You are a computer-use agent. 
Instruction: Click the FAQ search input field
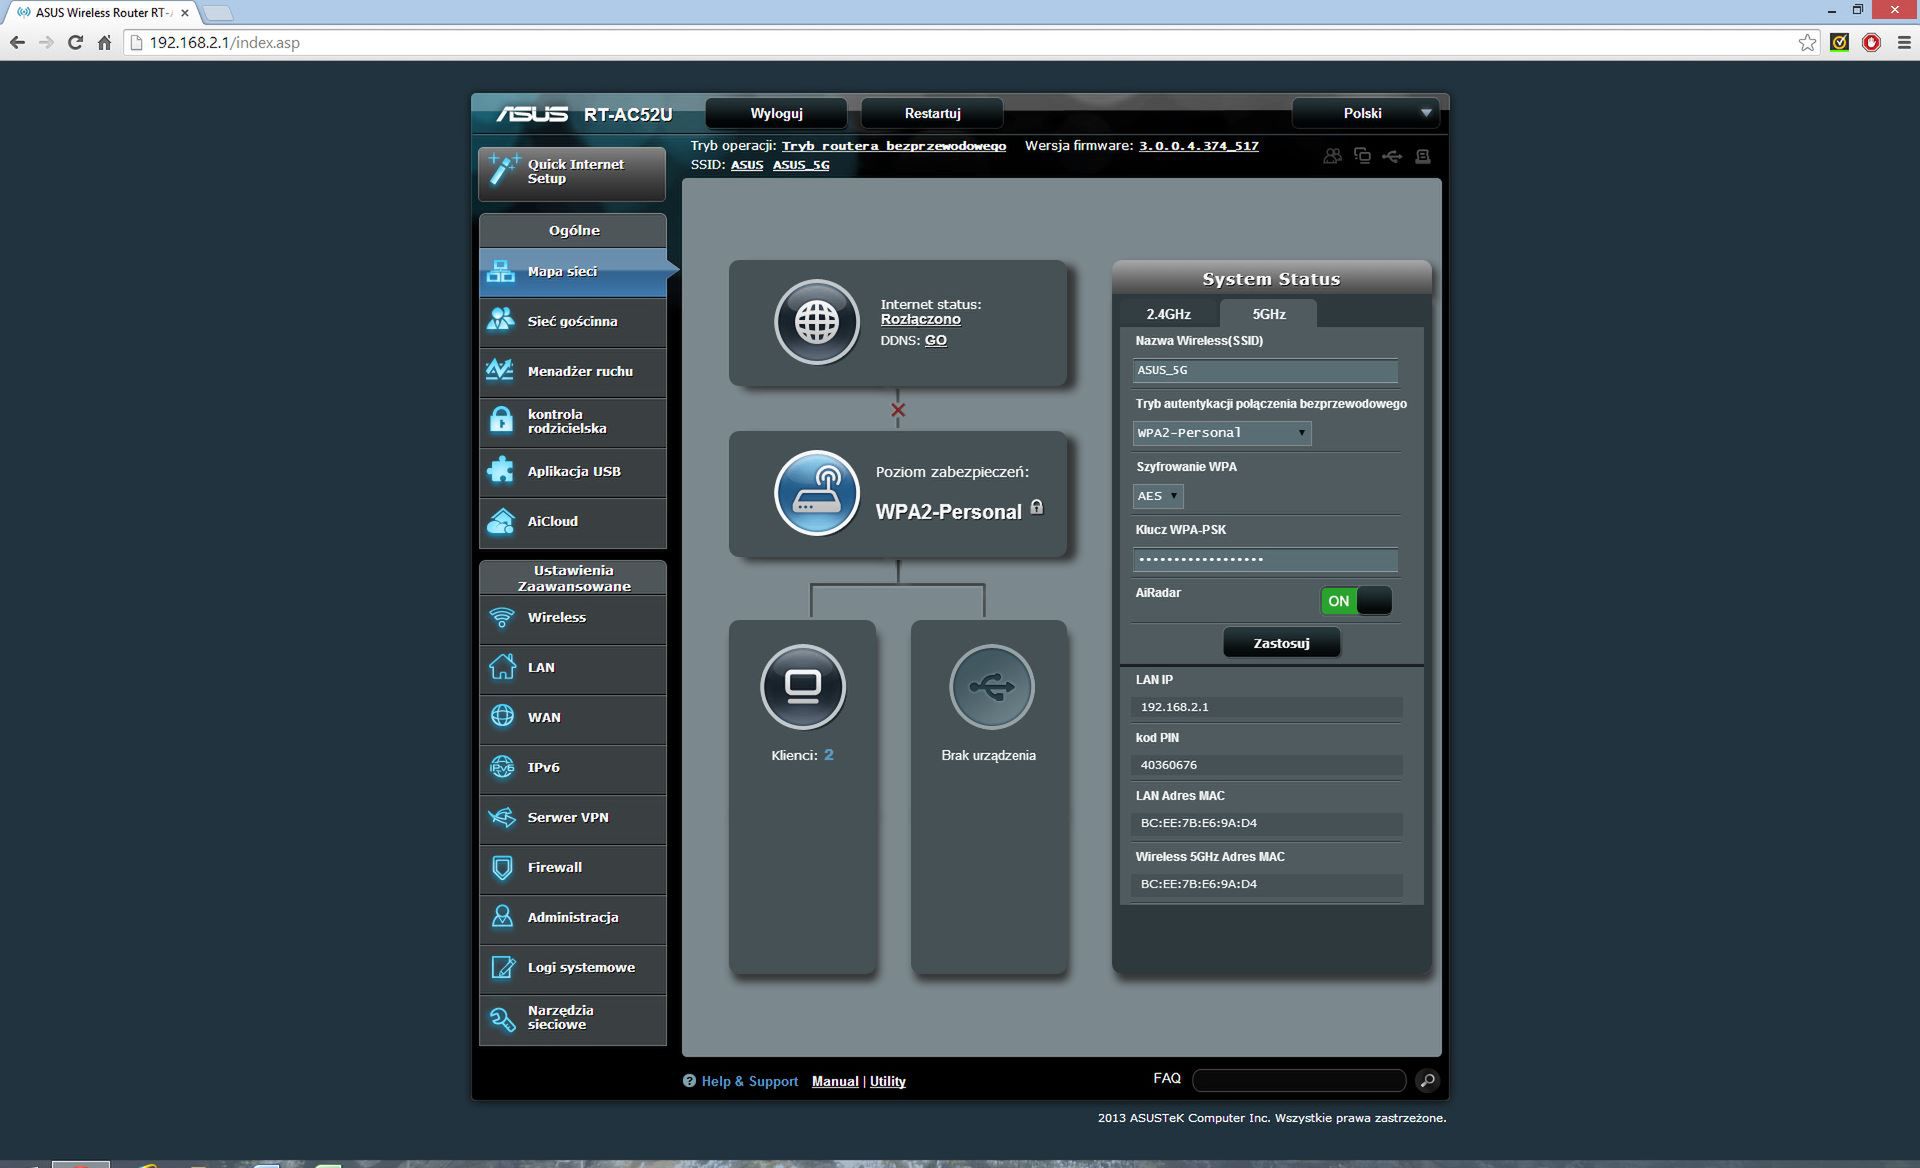(1299, 1080)
